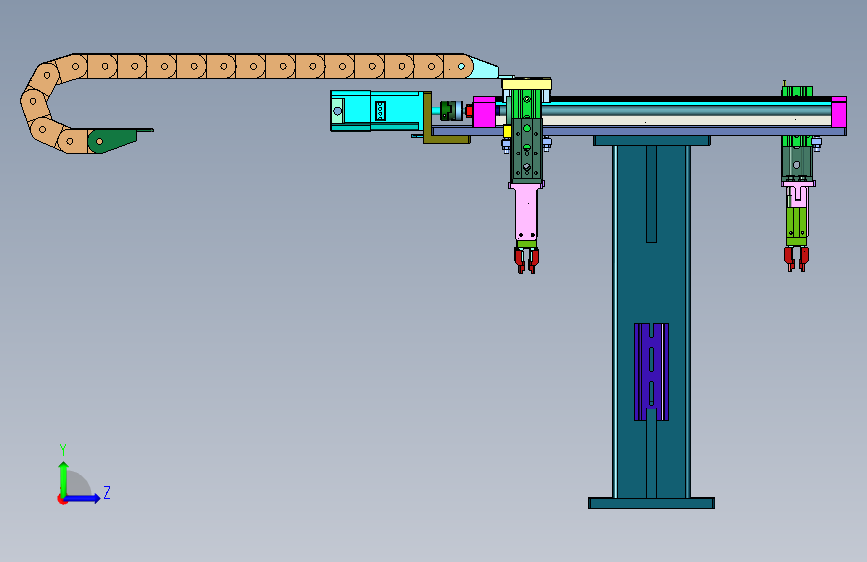The height and width of the screenshot is (562, 867).
Task: Select the cyan servo motor body
Action: [x=379, y=111]
